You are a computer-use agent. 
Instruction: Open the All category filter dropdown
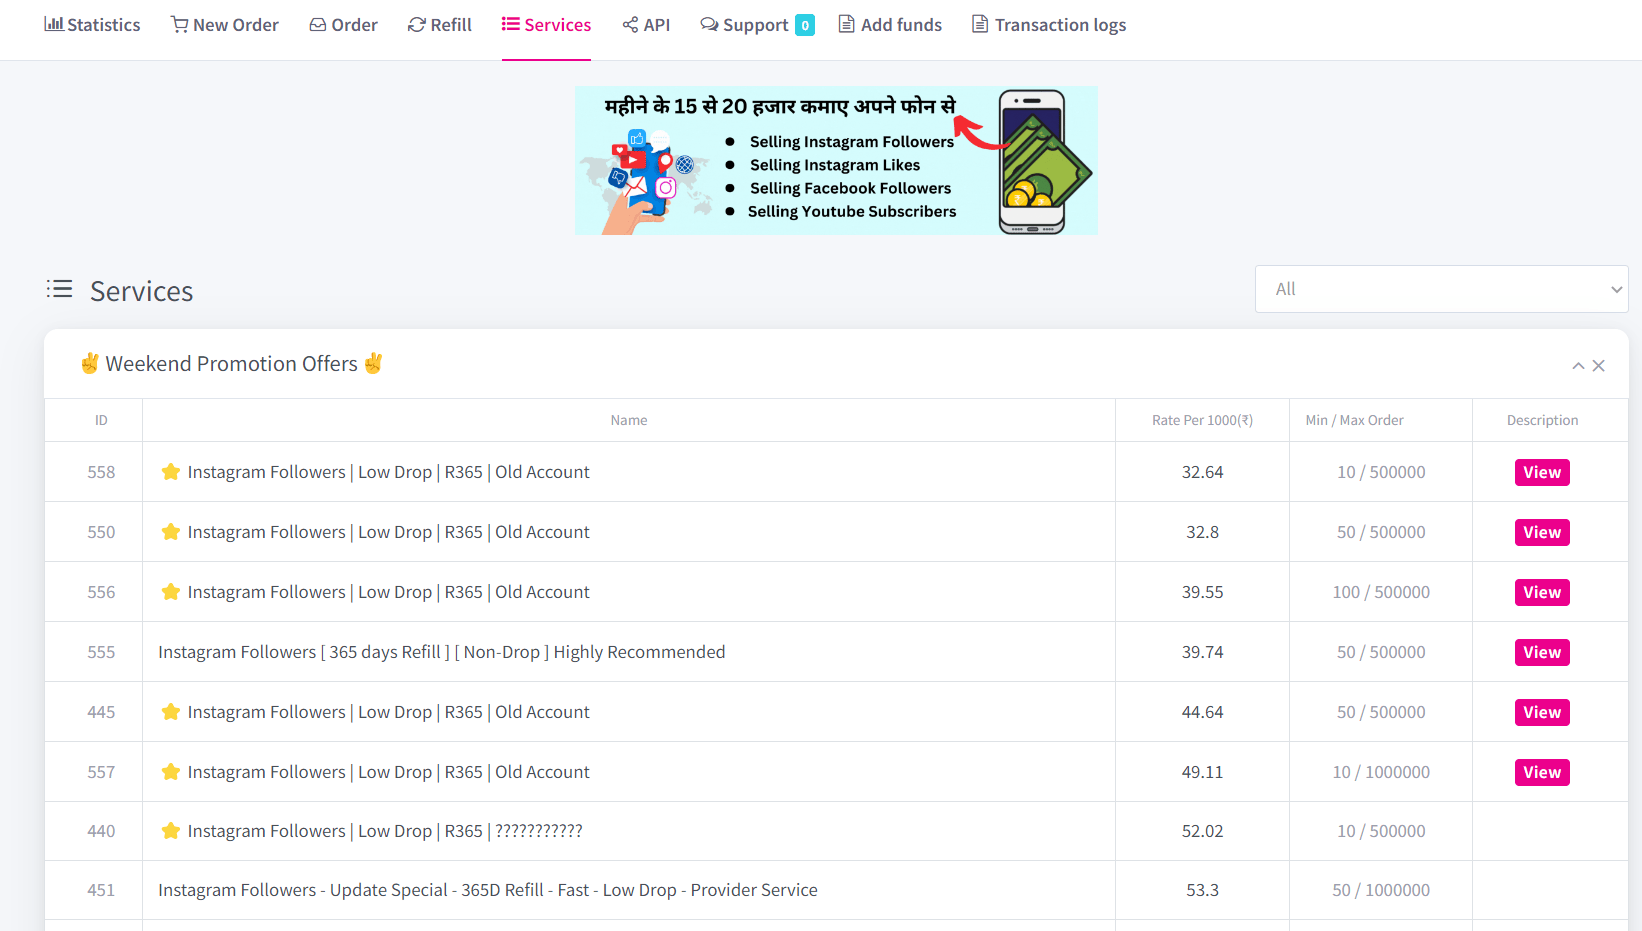pyautogui.click(x=1441, y=289)
